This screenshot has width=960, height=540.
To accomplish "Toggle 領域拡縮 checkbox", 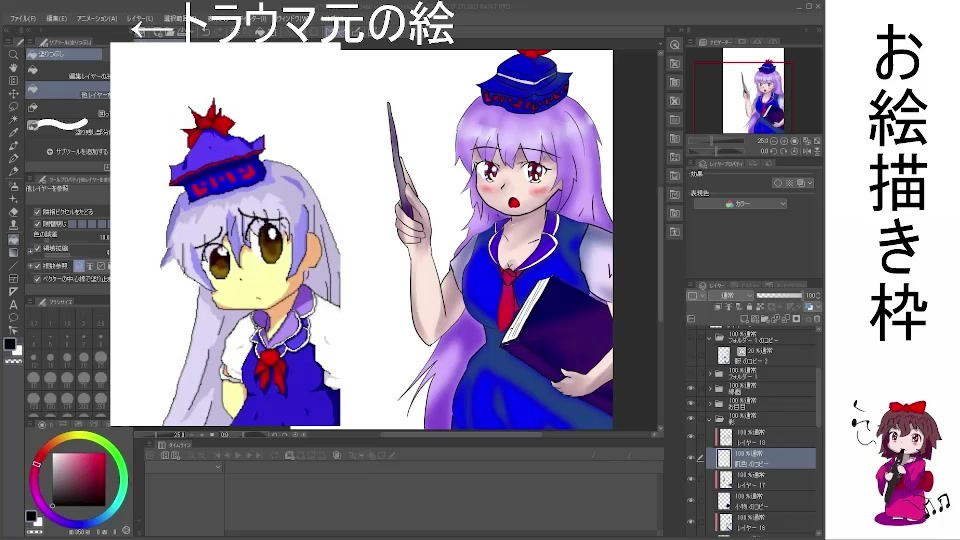I will pos(37,248).
